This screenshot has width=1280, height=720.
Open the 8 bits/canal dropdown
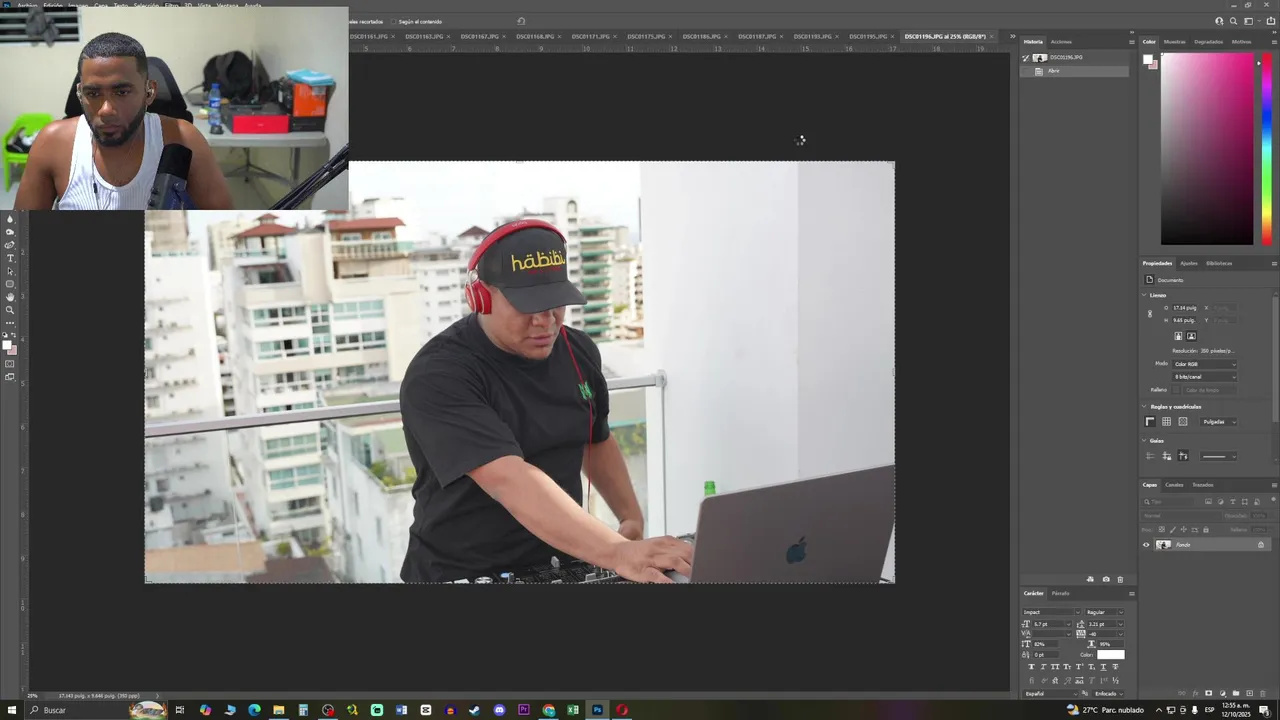point(1204,377)
